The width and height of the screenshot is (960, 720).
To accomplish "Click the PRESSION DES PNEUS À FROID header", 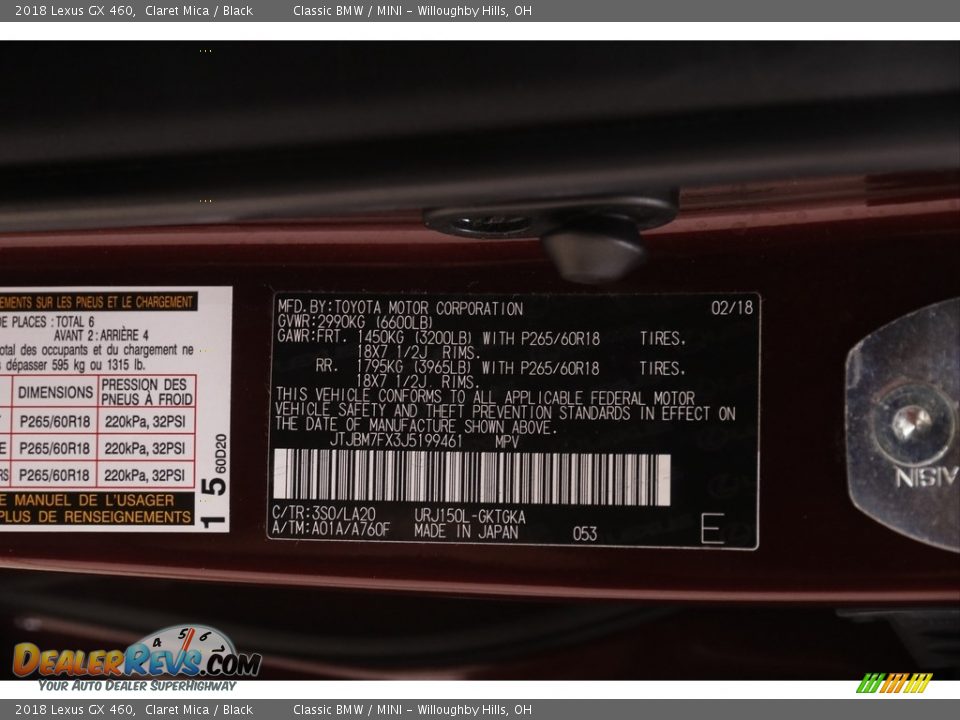I will tap(146, 392).
